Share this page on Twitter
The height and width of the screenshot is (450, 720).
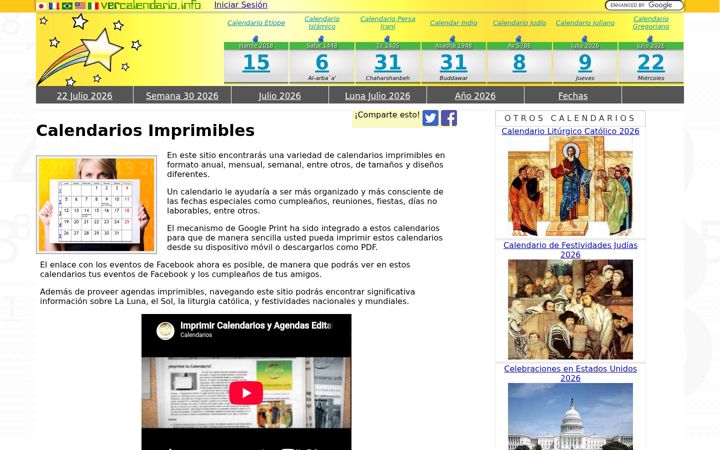430,118
